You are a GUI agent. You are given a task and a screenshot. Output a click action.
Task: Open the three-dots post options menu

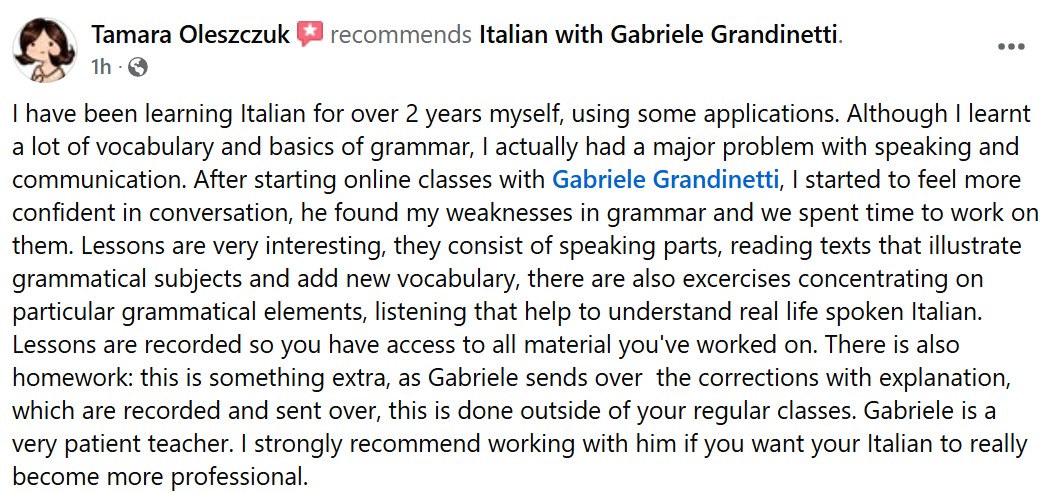1011,47
